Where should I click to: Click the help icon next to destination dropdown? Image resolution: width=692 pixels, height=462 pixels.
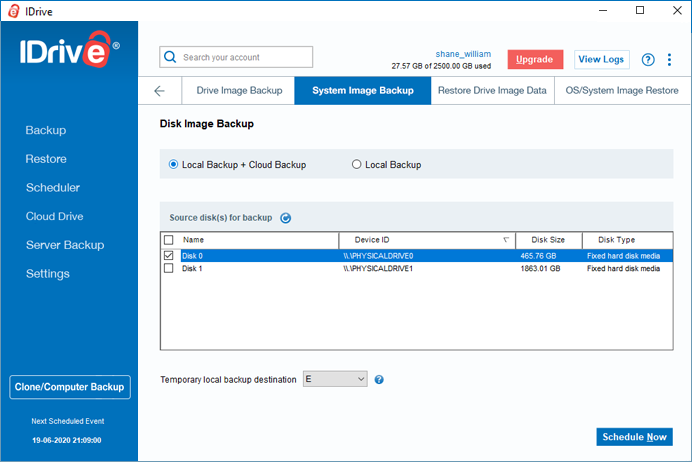[379, 379]
